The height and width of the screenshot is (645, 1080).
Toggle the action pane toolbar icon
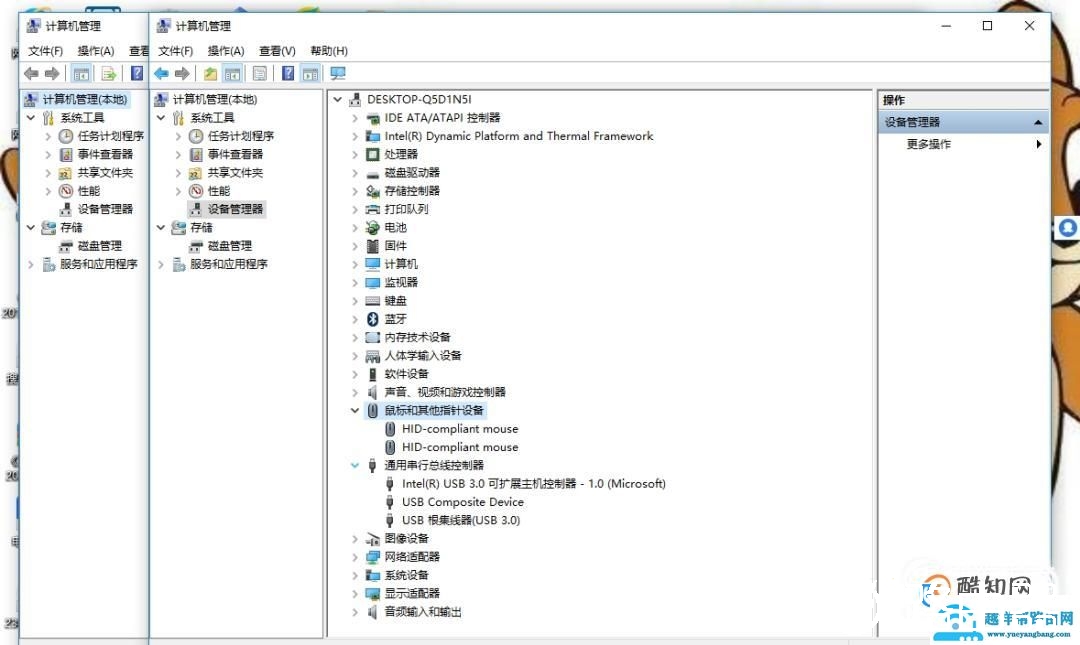tap(308, 72)
